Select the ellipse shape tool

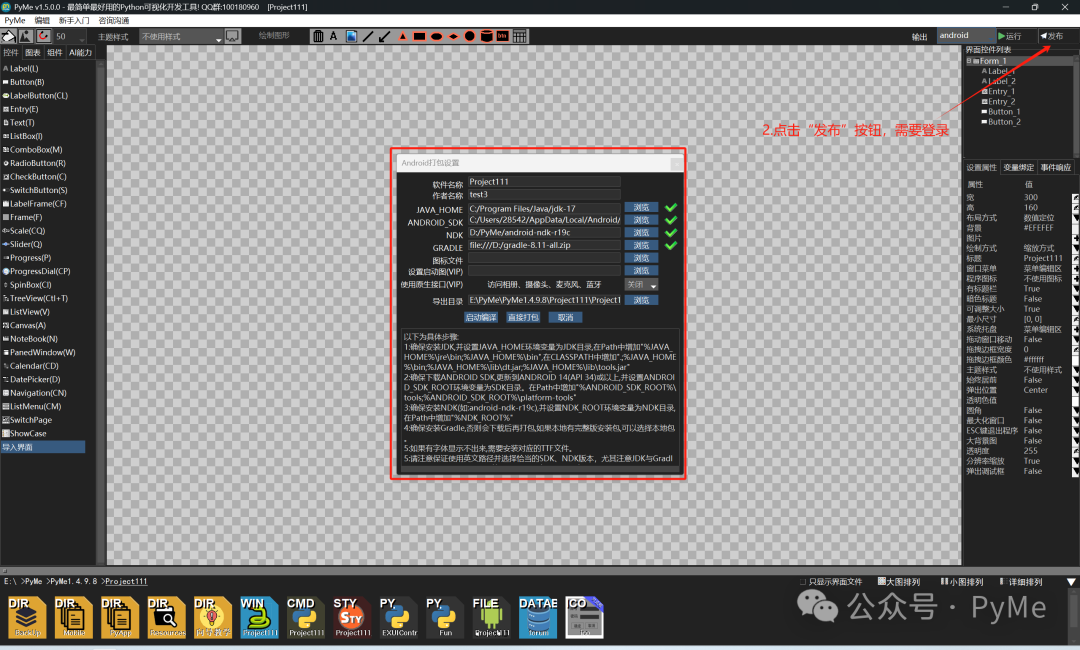point(436,36)
